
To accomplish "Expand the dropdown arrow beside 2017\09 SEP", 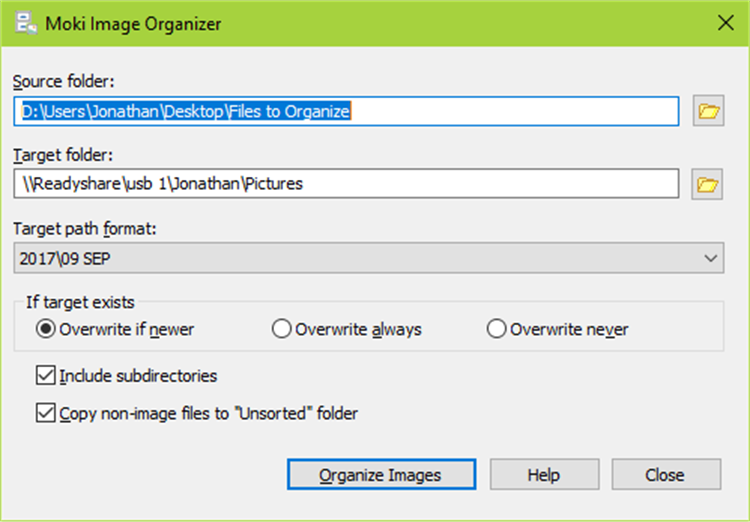I will [710, 258].
